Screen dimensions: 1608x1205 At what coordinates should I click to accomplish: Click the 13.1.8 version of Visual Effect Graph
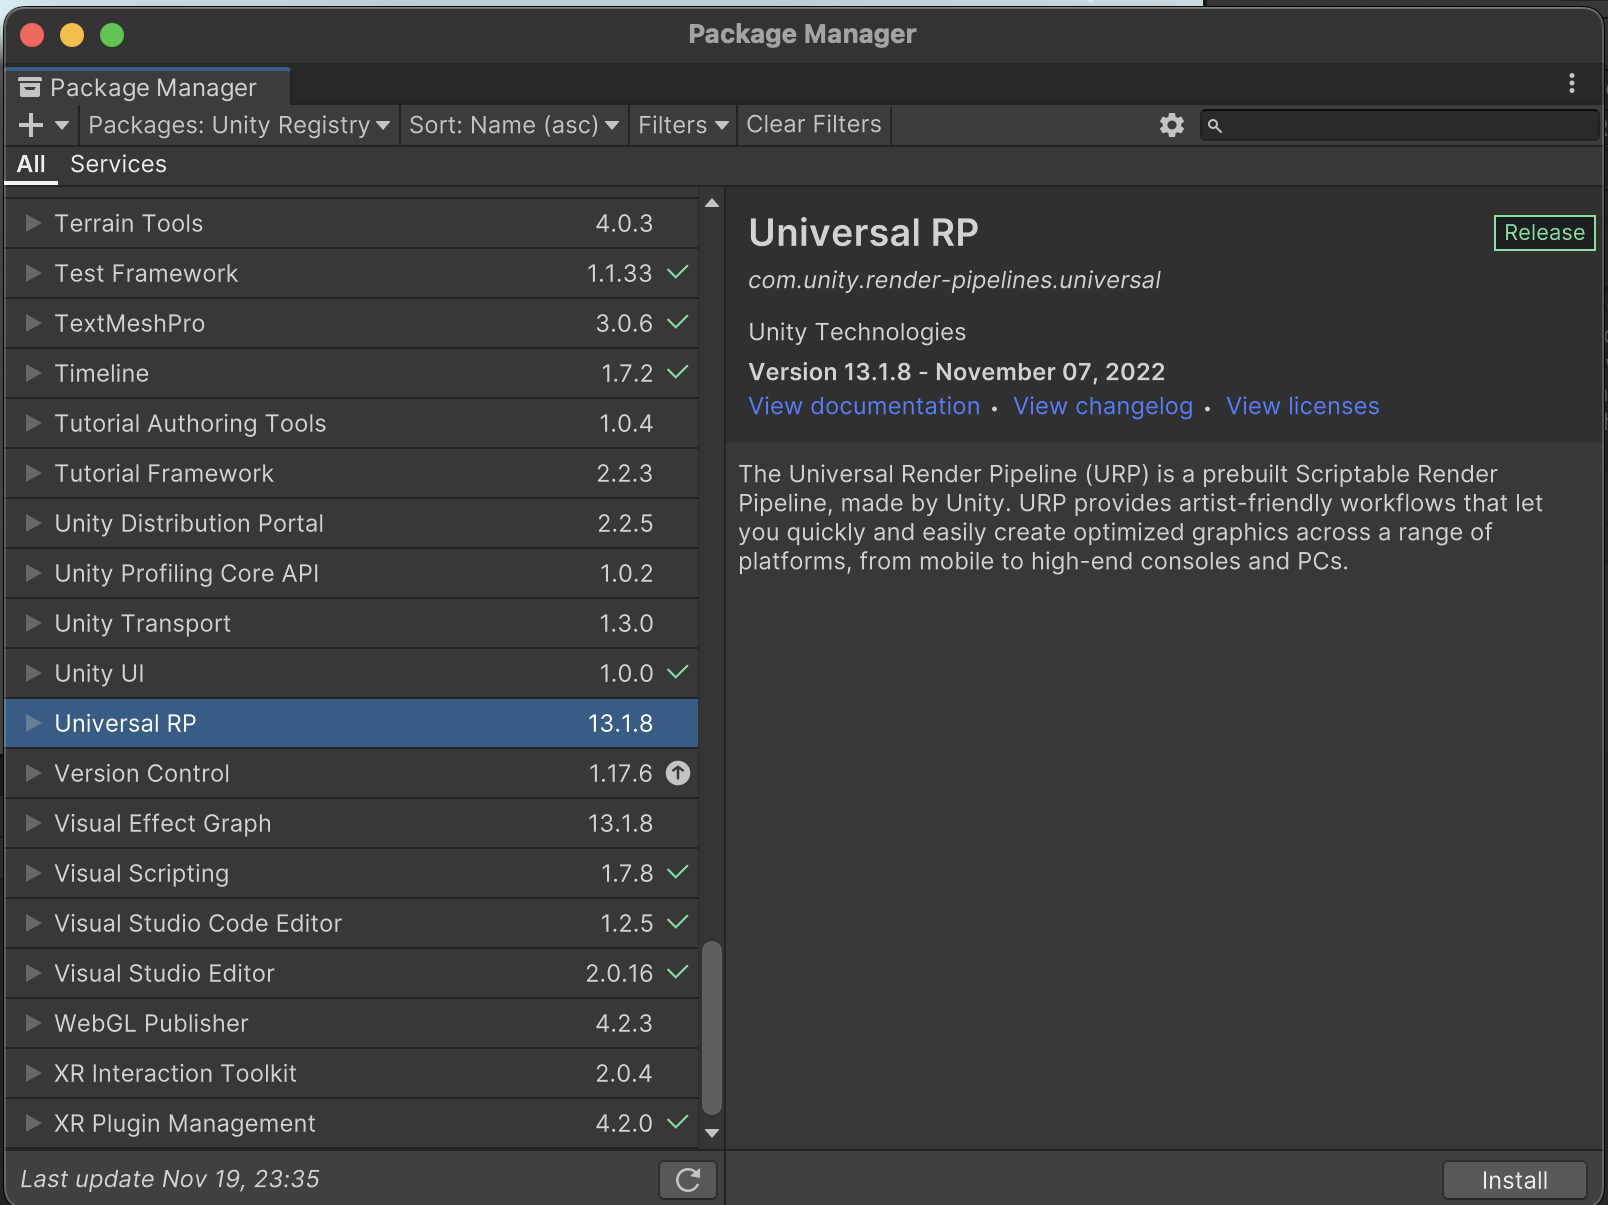(x=620, y=823)
